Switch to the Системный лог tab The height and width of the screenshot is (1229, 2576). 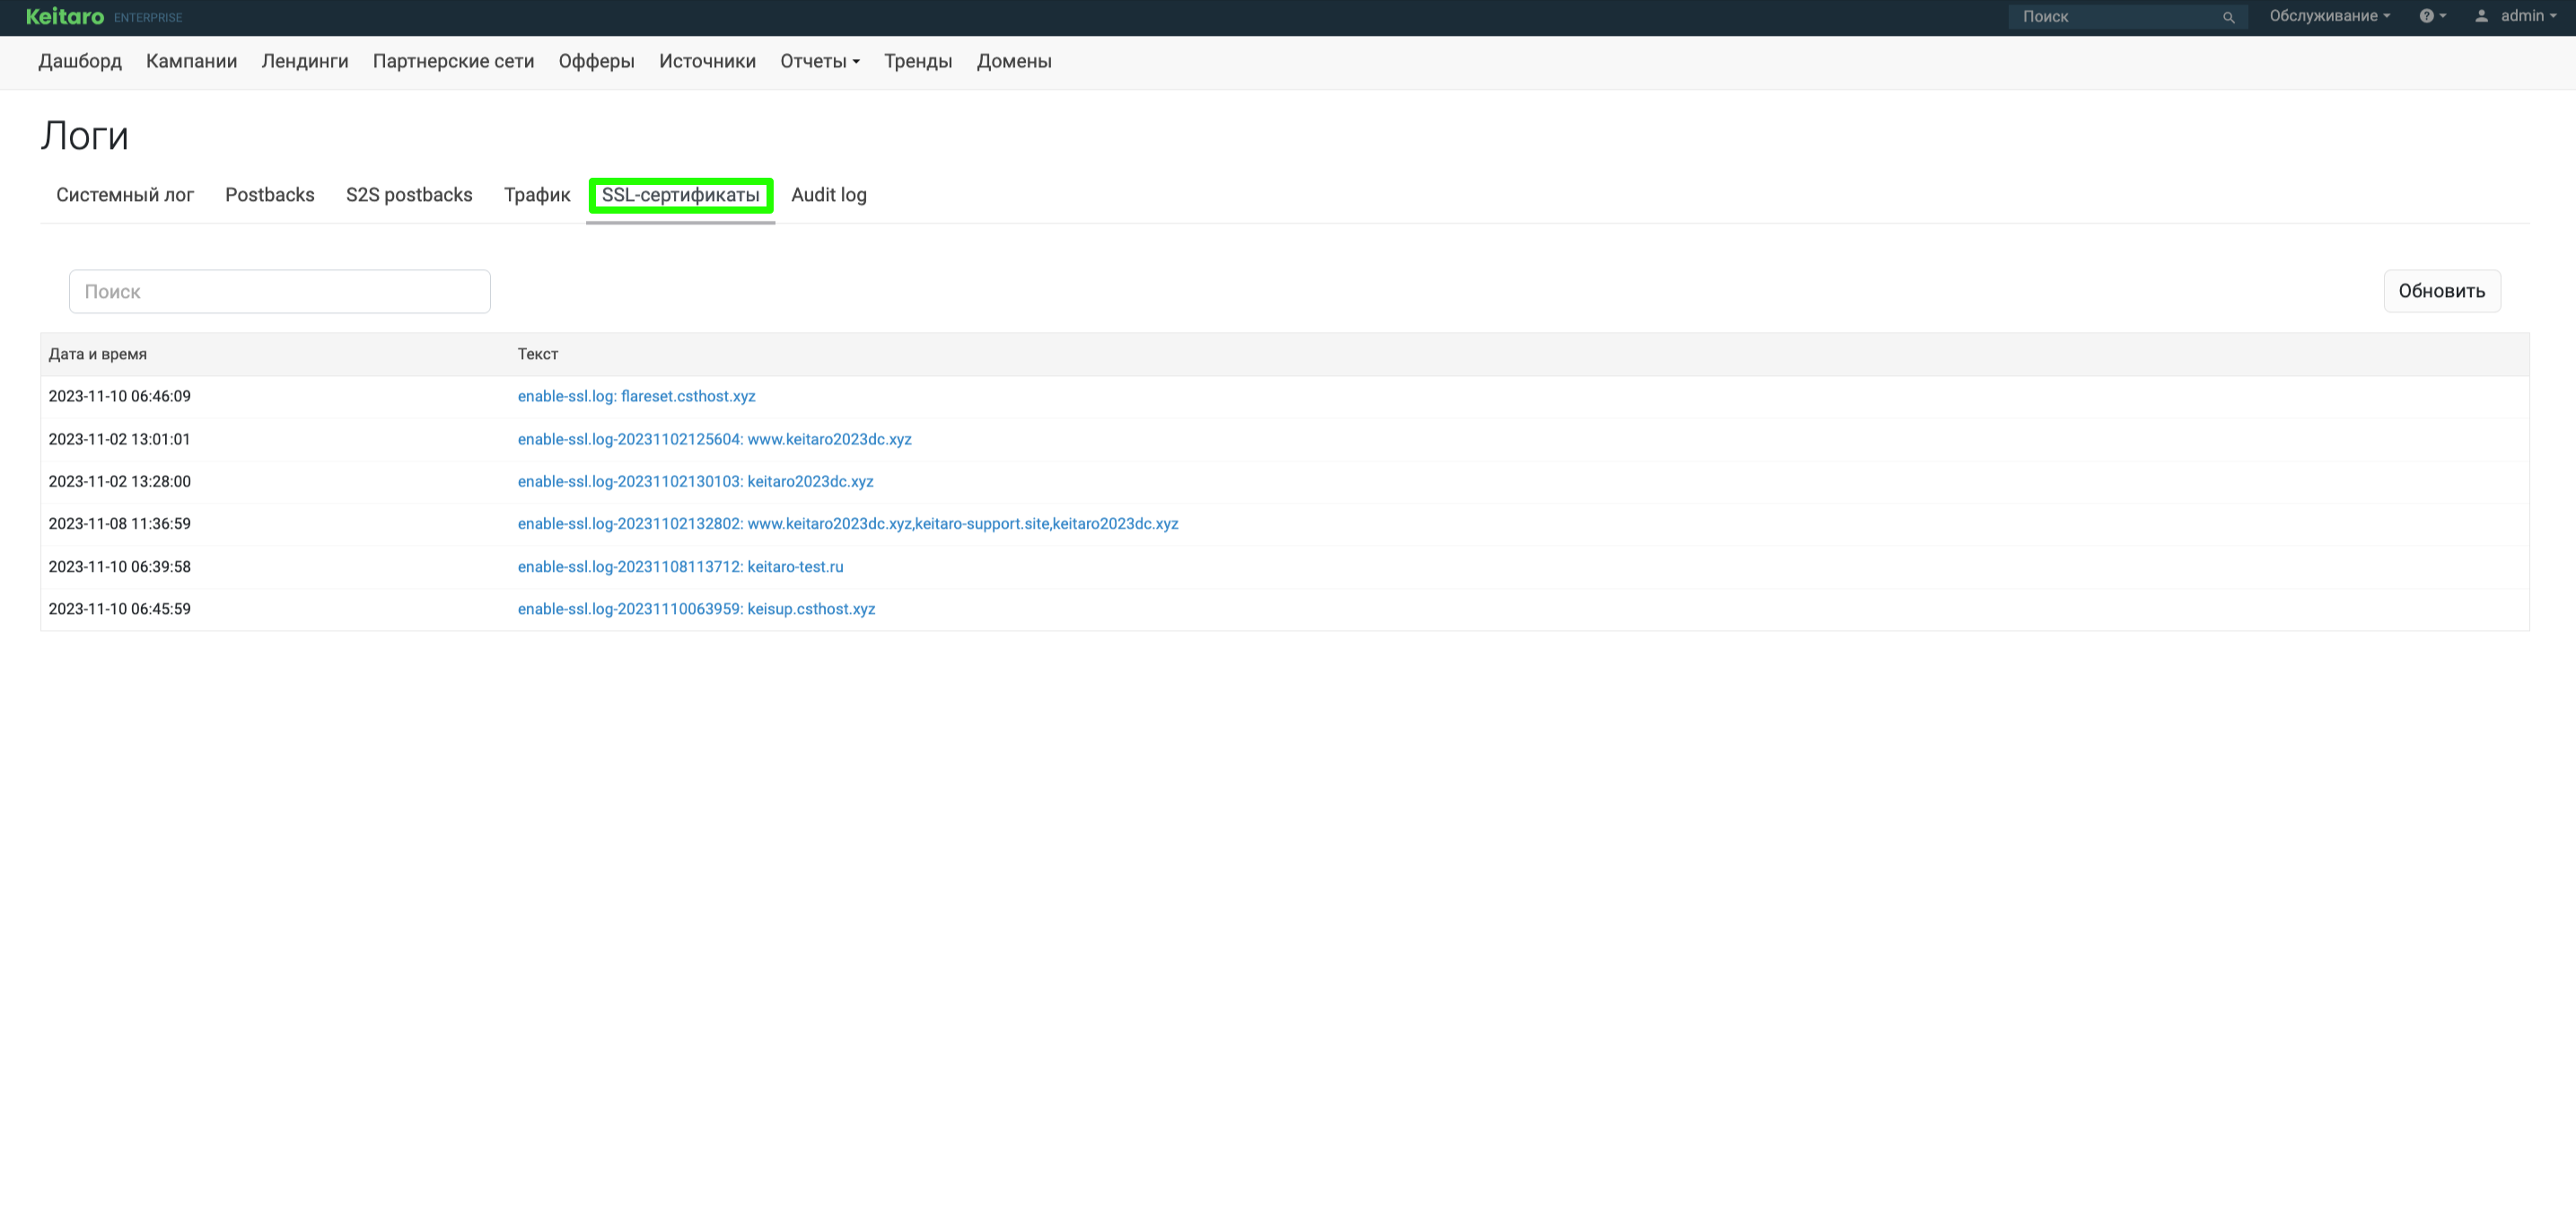(x=125, y=195)
